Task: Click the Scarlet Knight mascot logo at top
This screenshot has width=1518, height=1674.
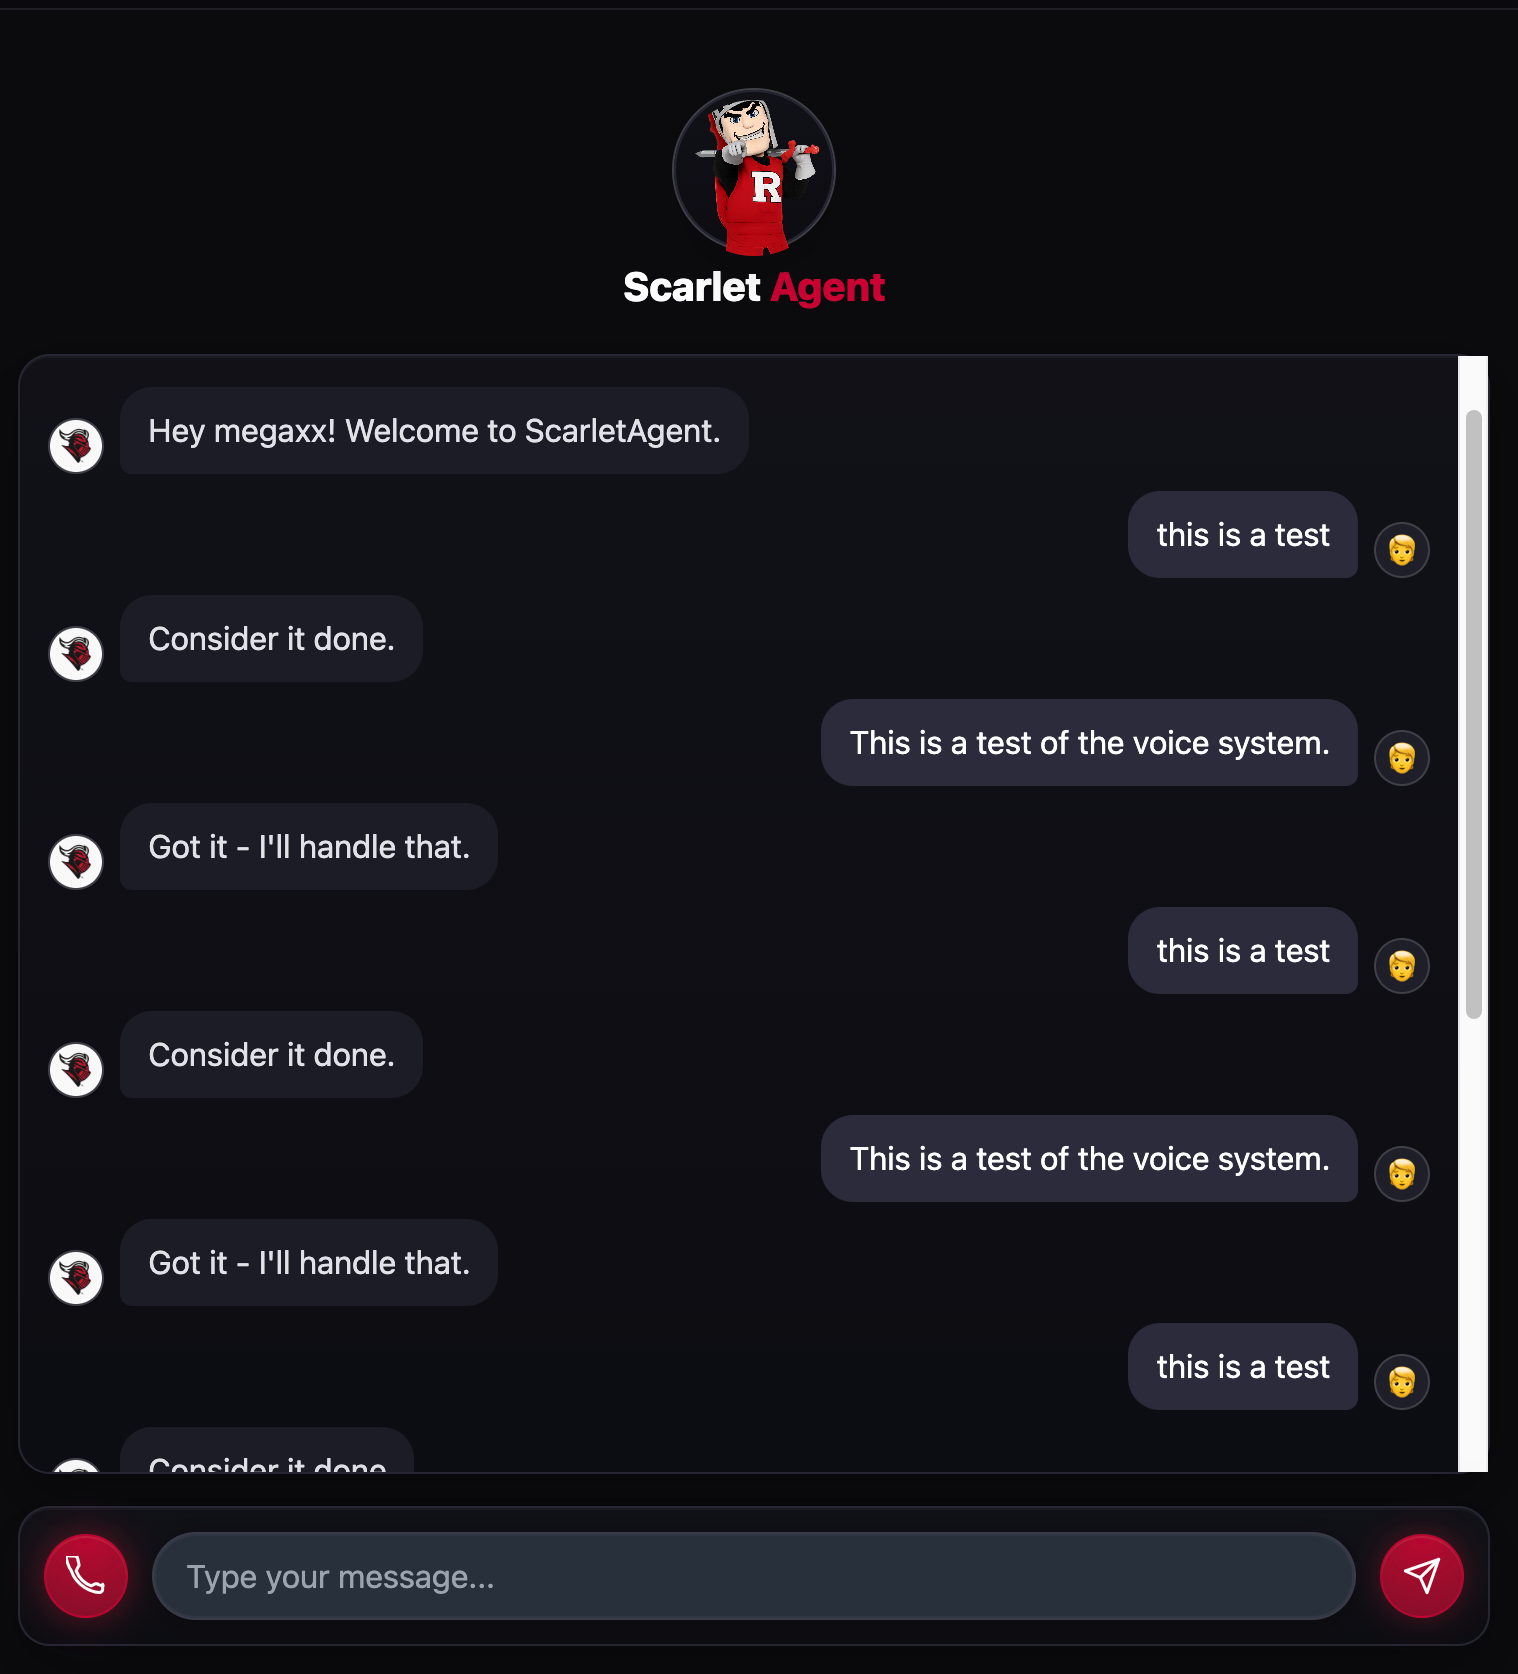Action: [x=754, y=171]
